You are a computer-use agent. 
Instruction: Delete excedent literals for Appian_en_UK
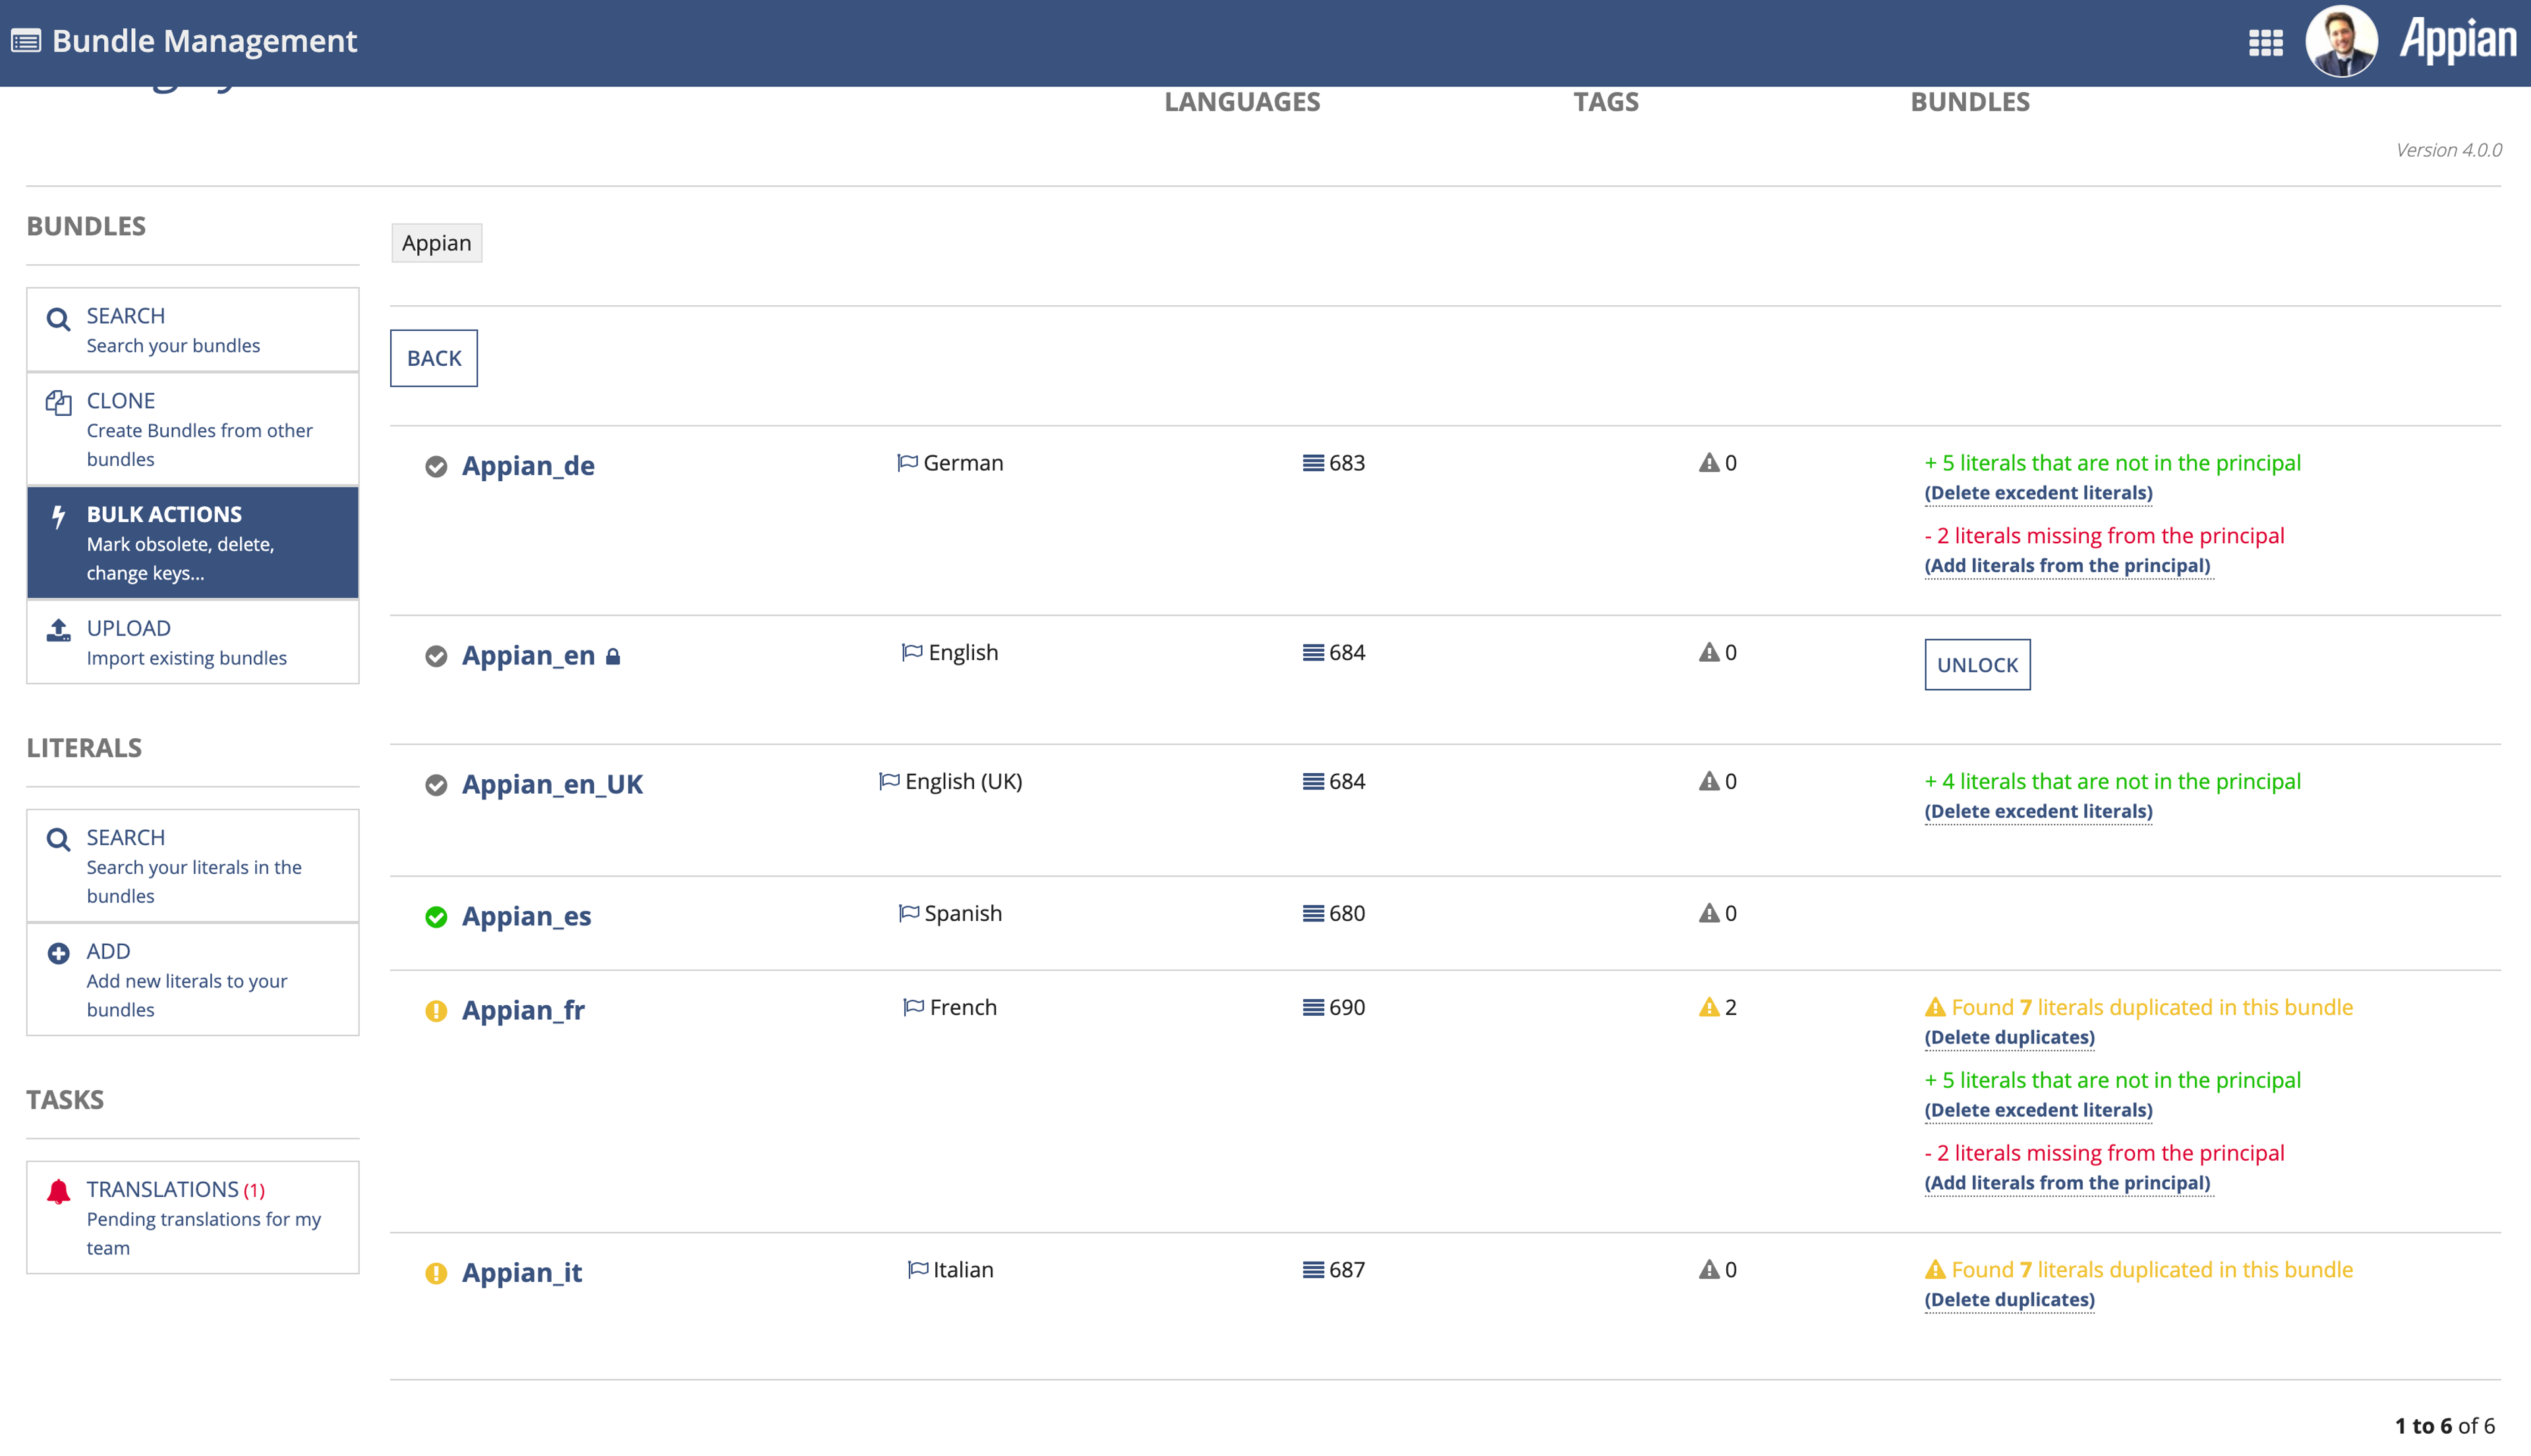pos(2038,811)
